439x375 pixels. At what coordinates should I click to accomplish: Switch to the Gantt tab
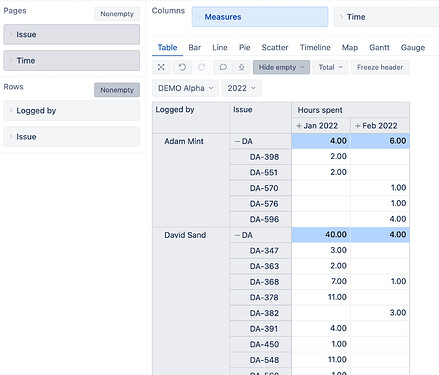(x=379, y=48)
